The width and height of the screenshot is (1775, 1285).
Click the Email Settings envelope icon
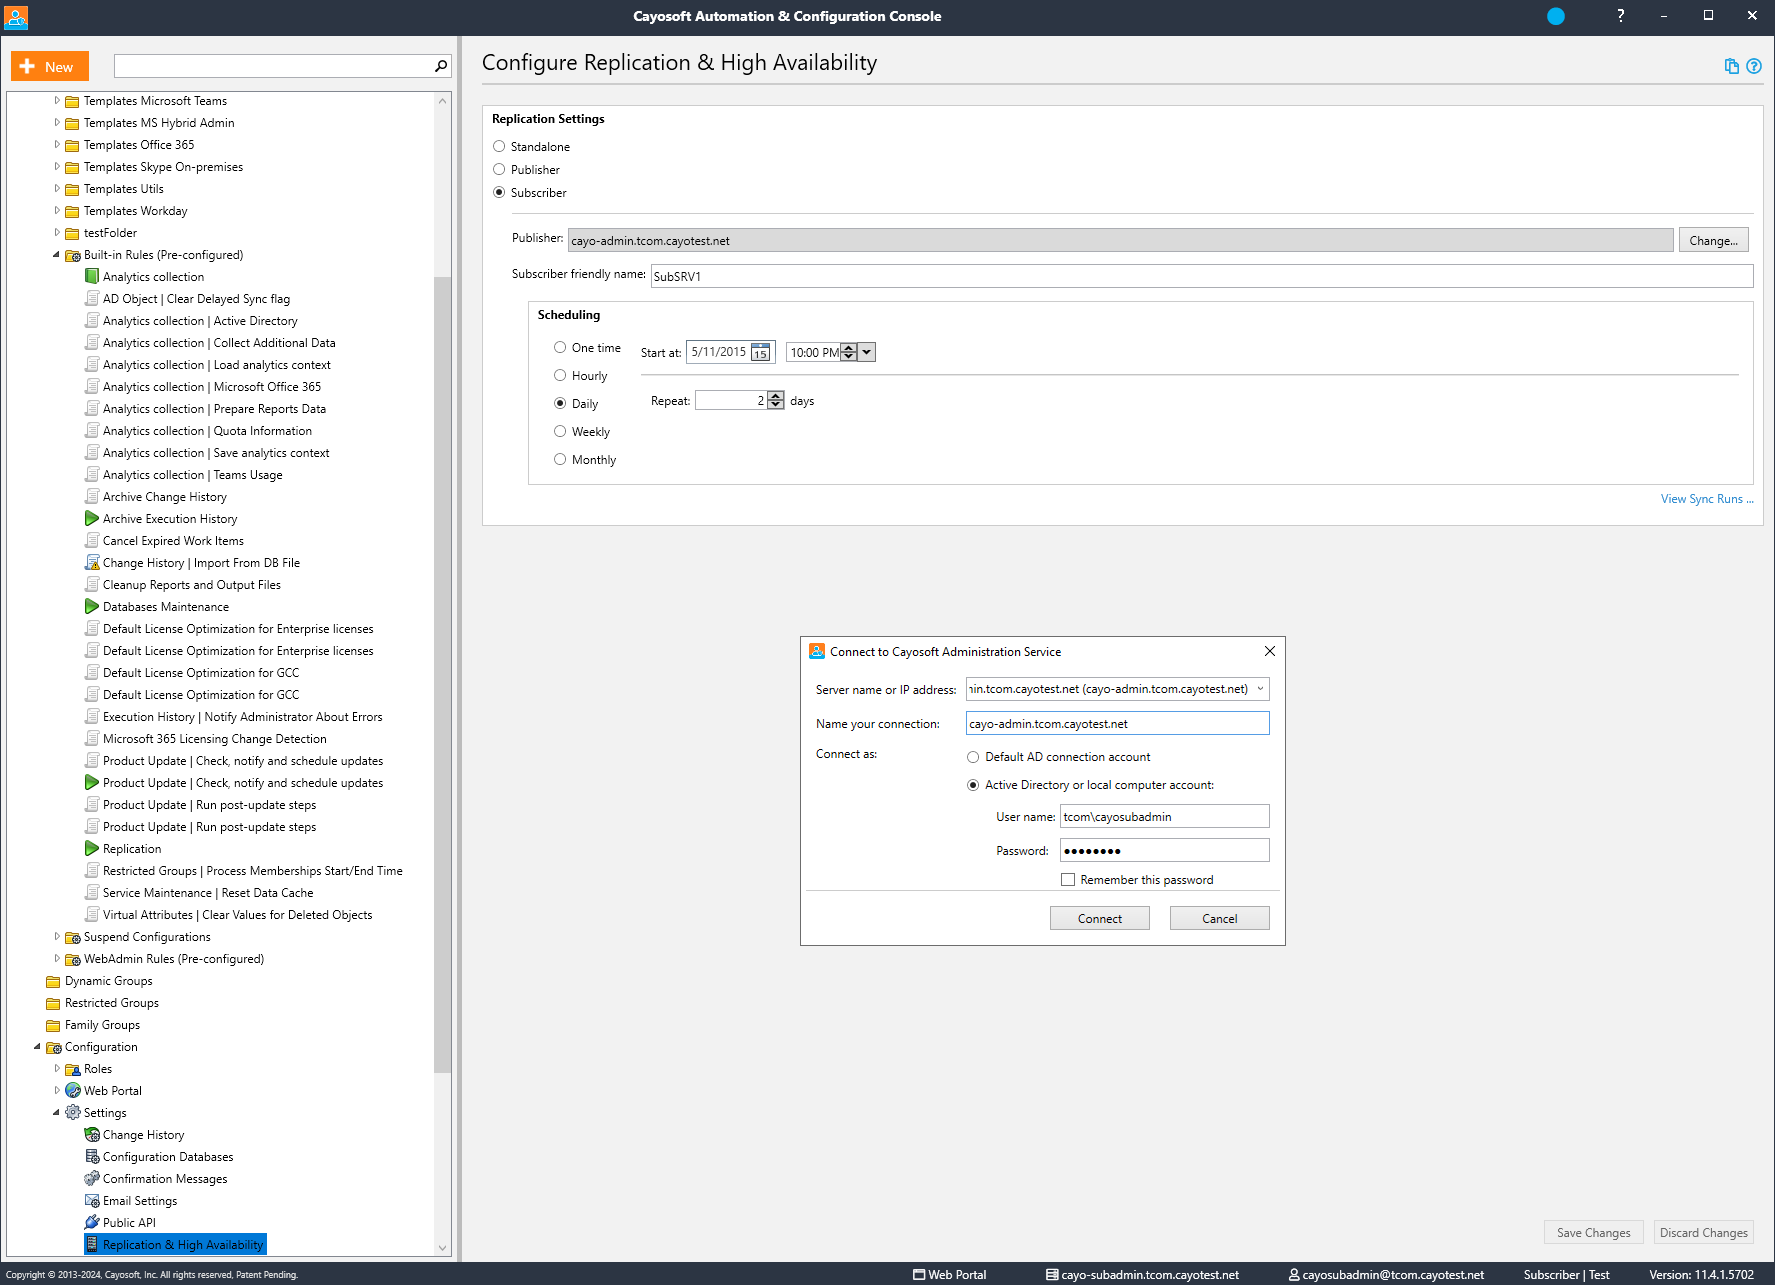point(92,1201)
